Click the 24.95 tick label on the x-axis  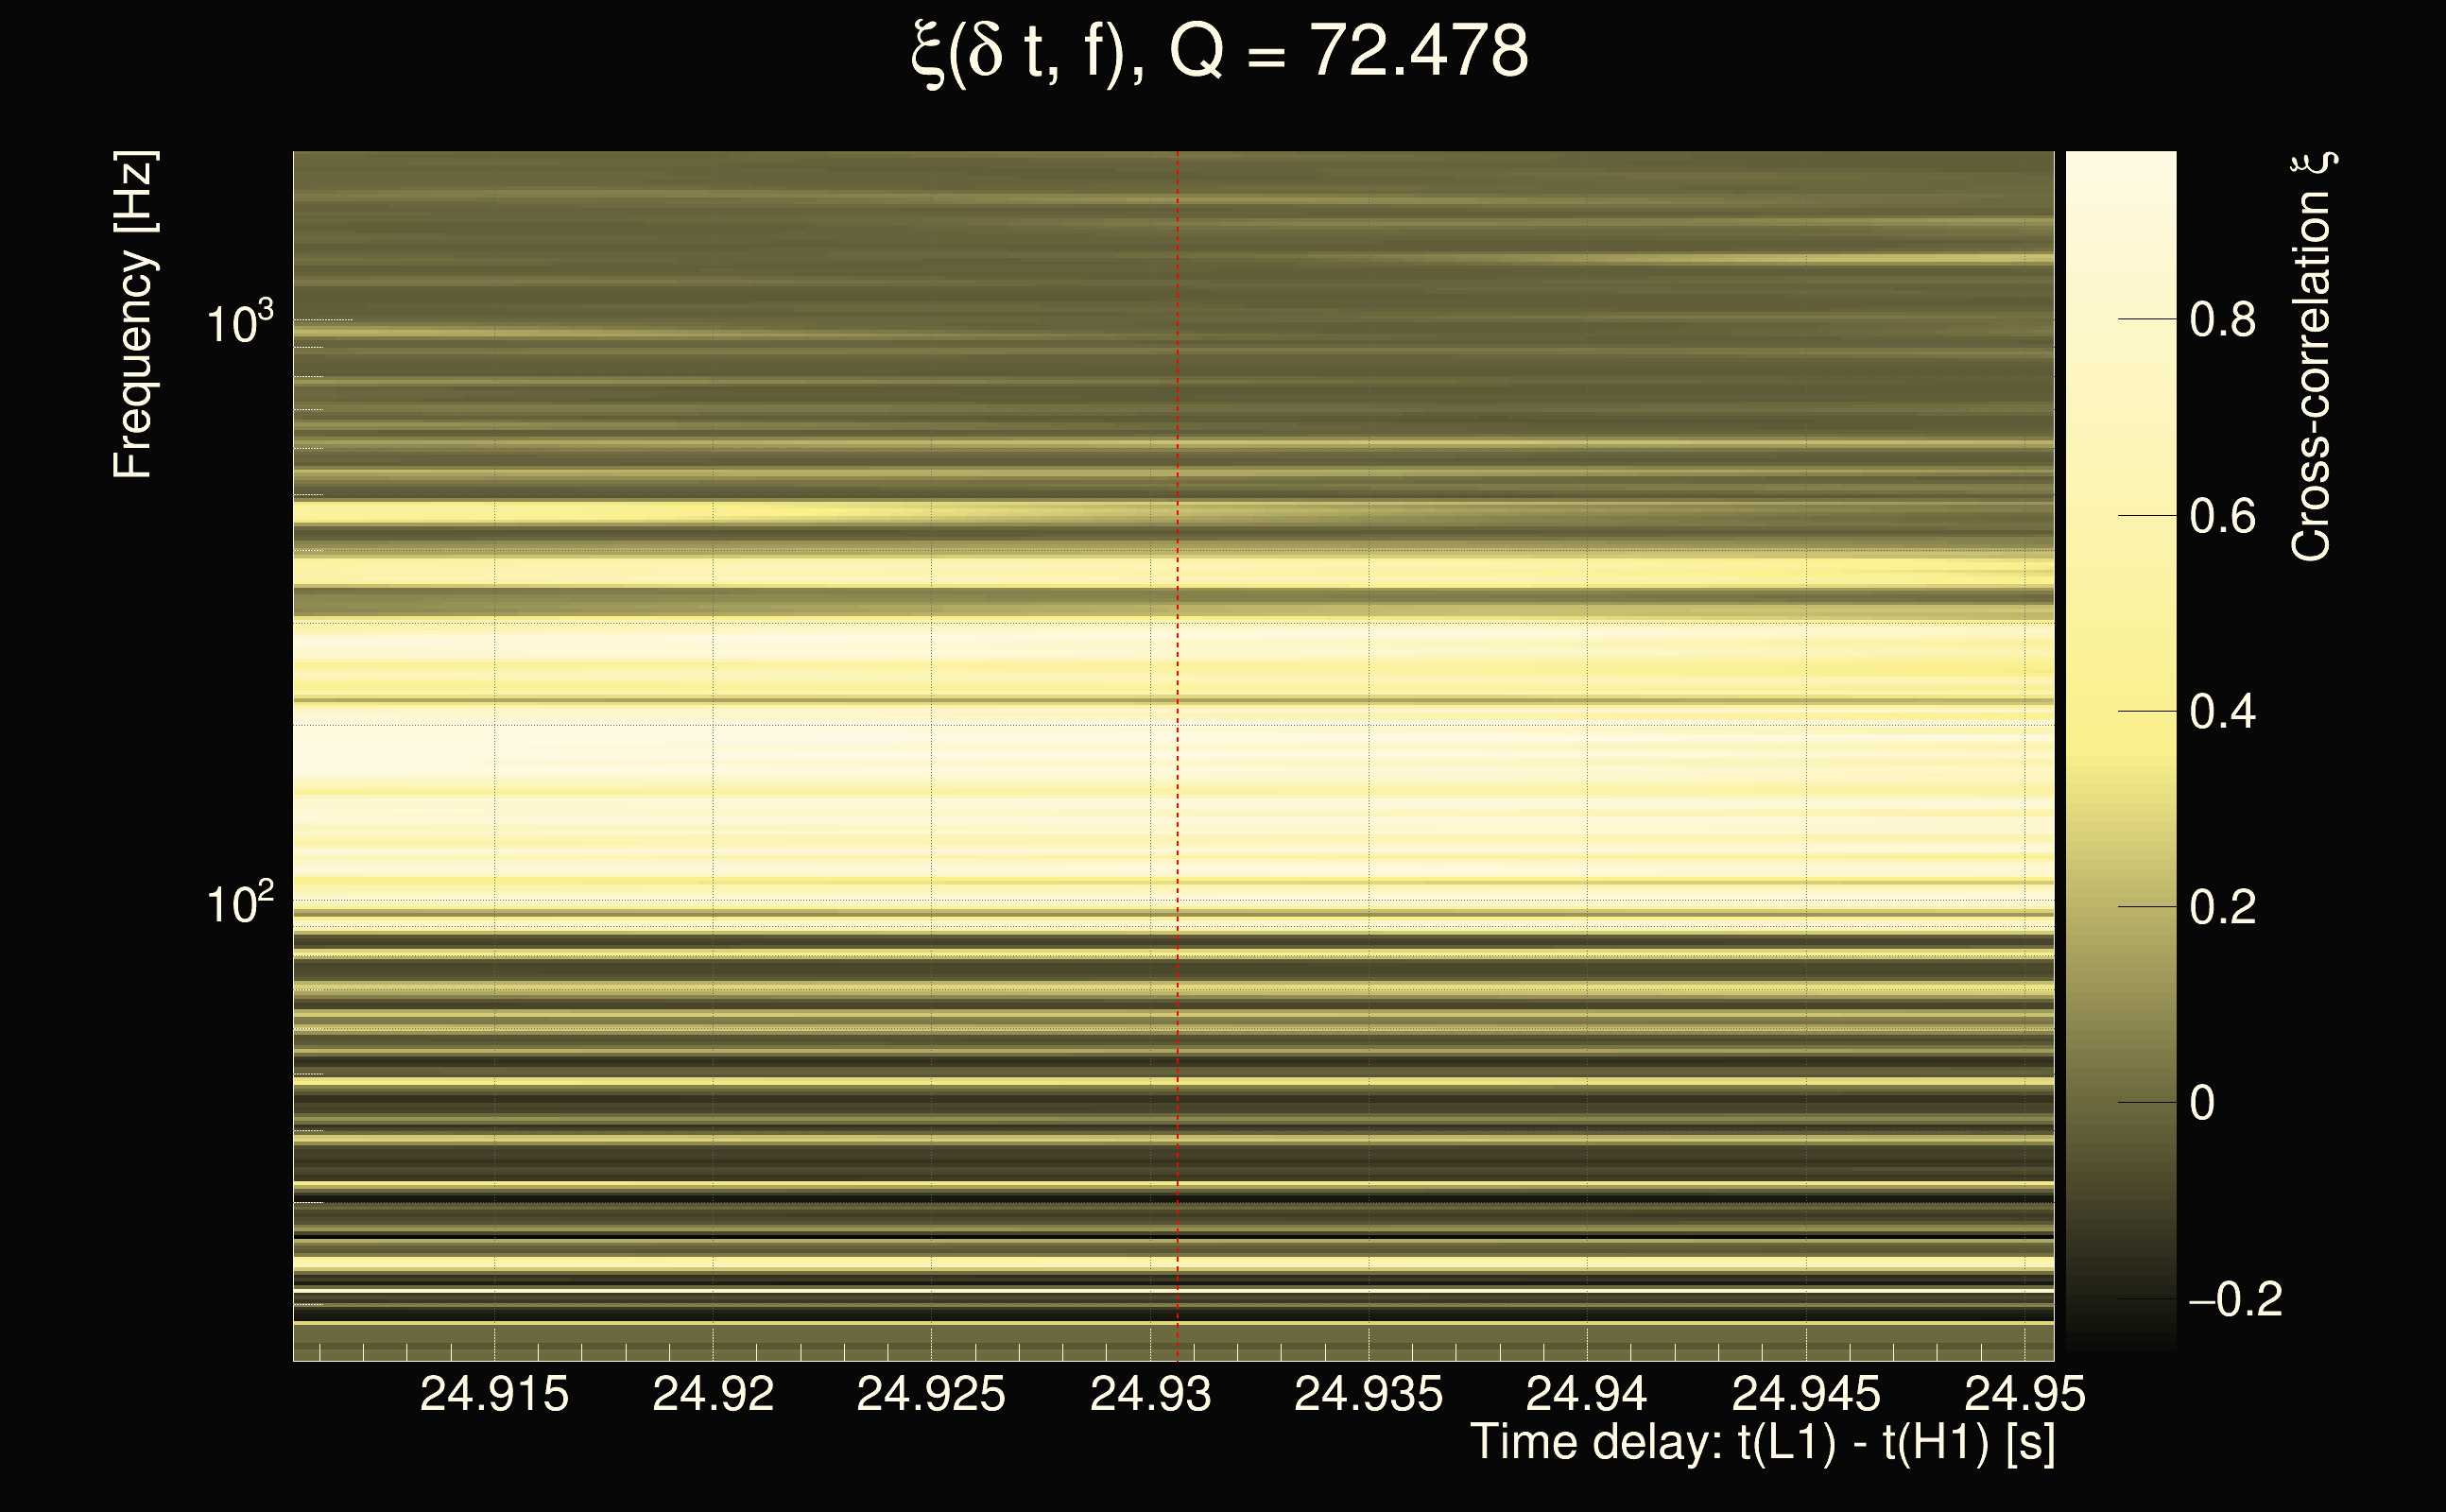(2024, 1394)
